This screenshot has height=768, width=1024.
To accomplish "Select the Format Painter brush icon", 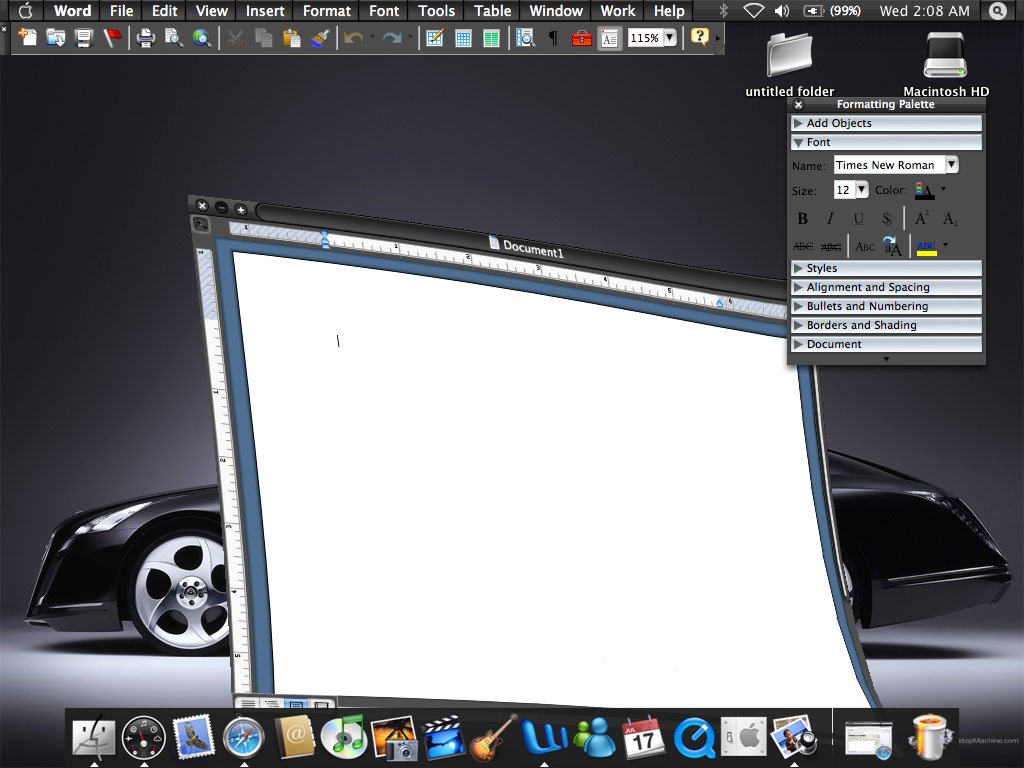I will pyautogui.click(x=319, y=38).
